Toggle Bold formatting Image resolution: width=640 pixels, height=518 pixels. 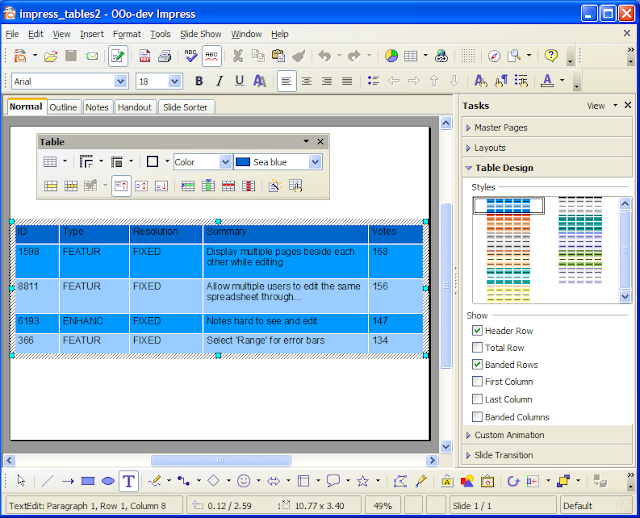point(199,81)
